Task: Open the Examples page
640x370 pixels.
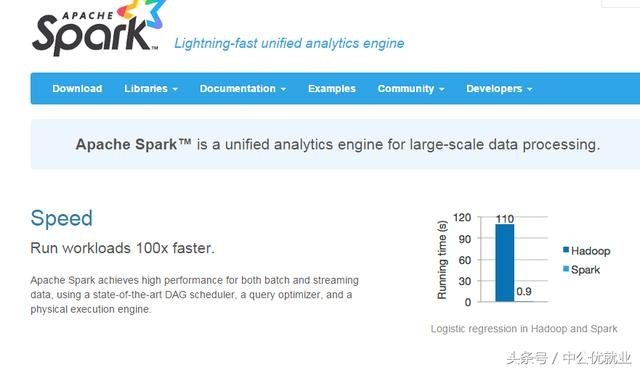Action: click(x=332, y=89)
